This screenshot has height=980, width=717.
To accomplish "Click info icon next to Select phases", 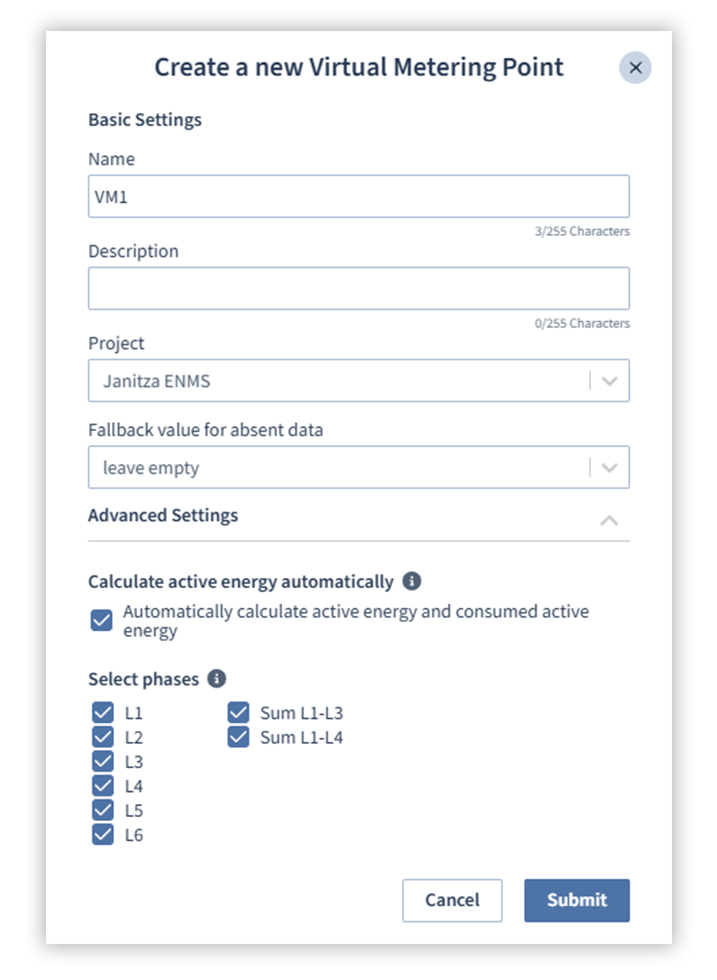I will (x=217, y=679).
